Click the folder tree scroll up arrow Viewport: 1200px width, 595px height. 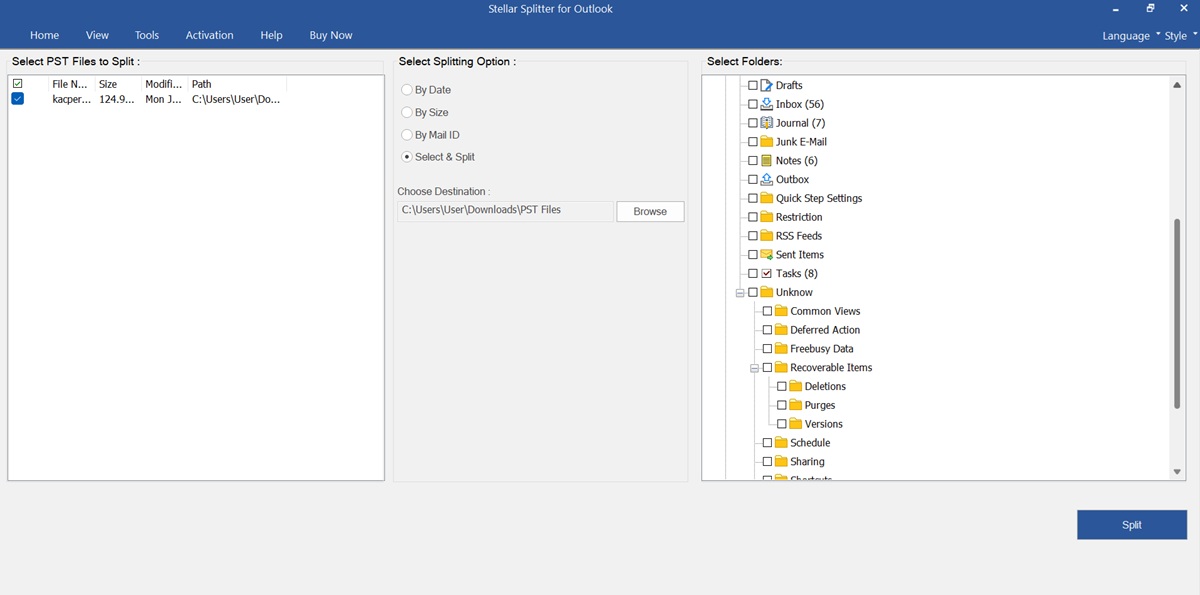[x=1177, y=85]
